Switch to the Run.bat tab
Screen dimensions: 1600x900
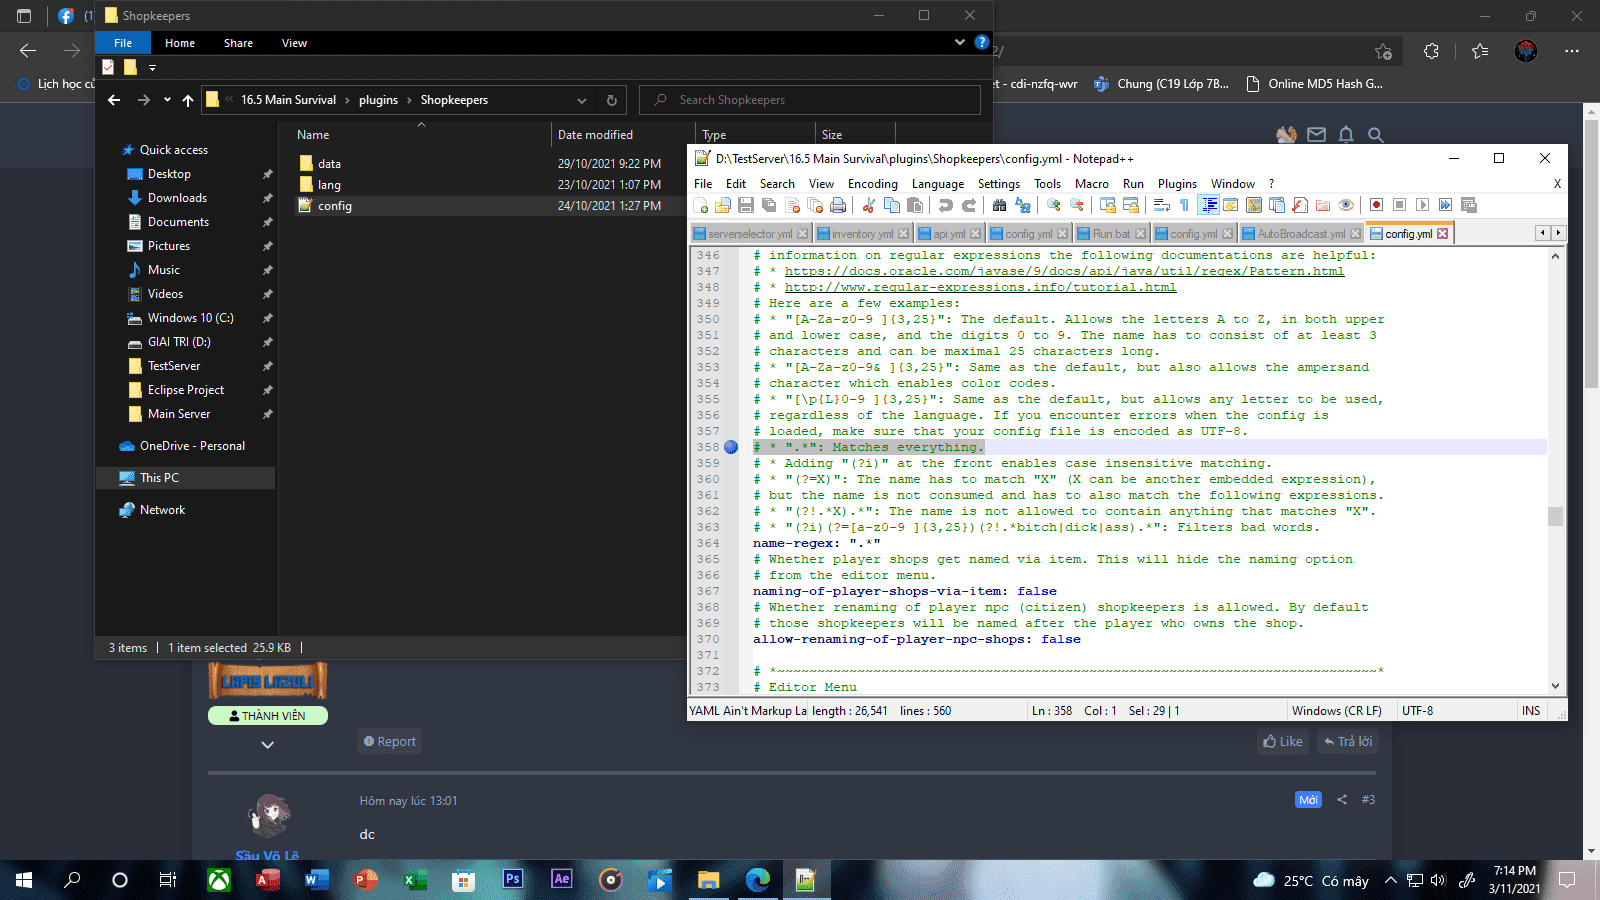click(x=1110, y=234)
